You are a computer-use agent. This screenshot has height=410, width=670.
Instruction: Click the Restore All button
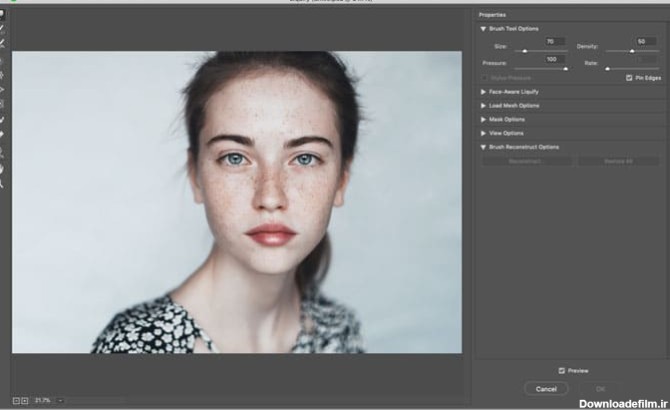pyautogui.click(x=617, y=160)
